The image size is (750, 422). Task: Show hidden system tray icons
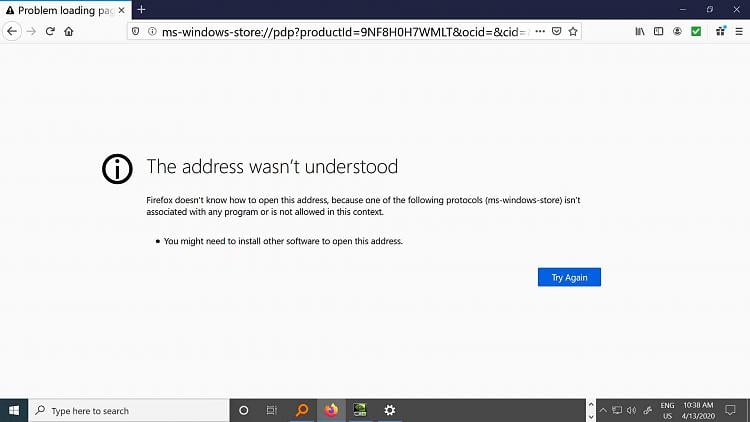pyautogui.click(x=603, y=411)
